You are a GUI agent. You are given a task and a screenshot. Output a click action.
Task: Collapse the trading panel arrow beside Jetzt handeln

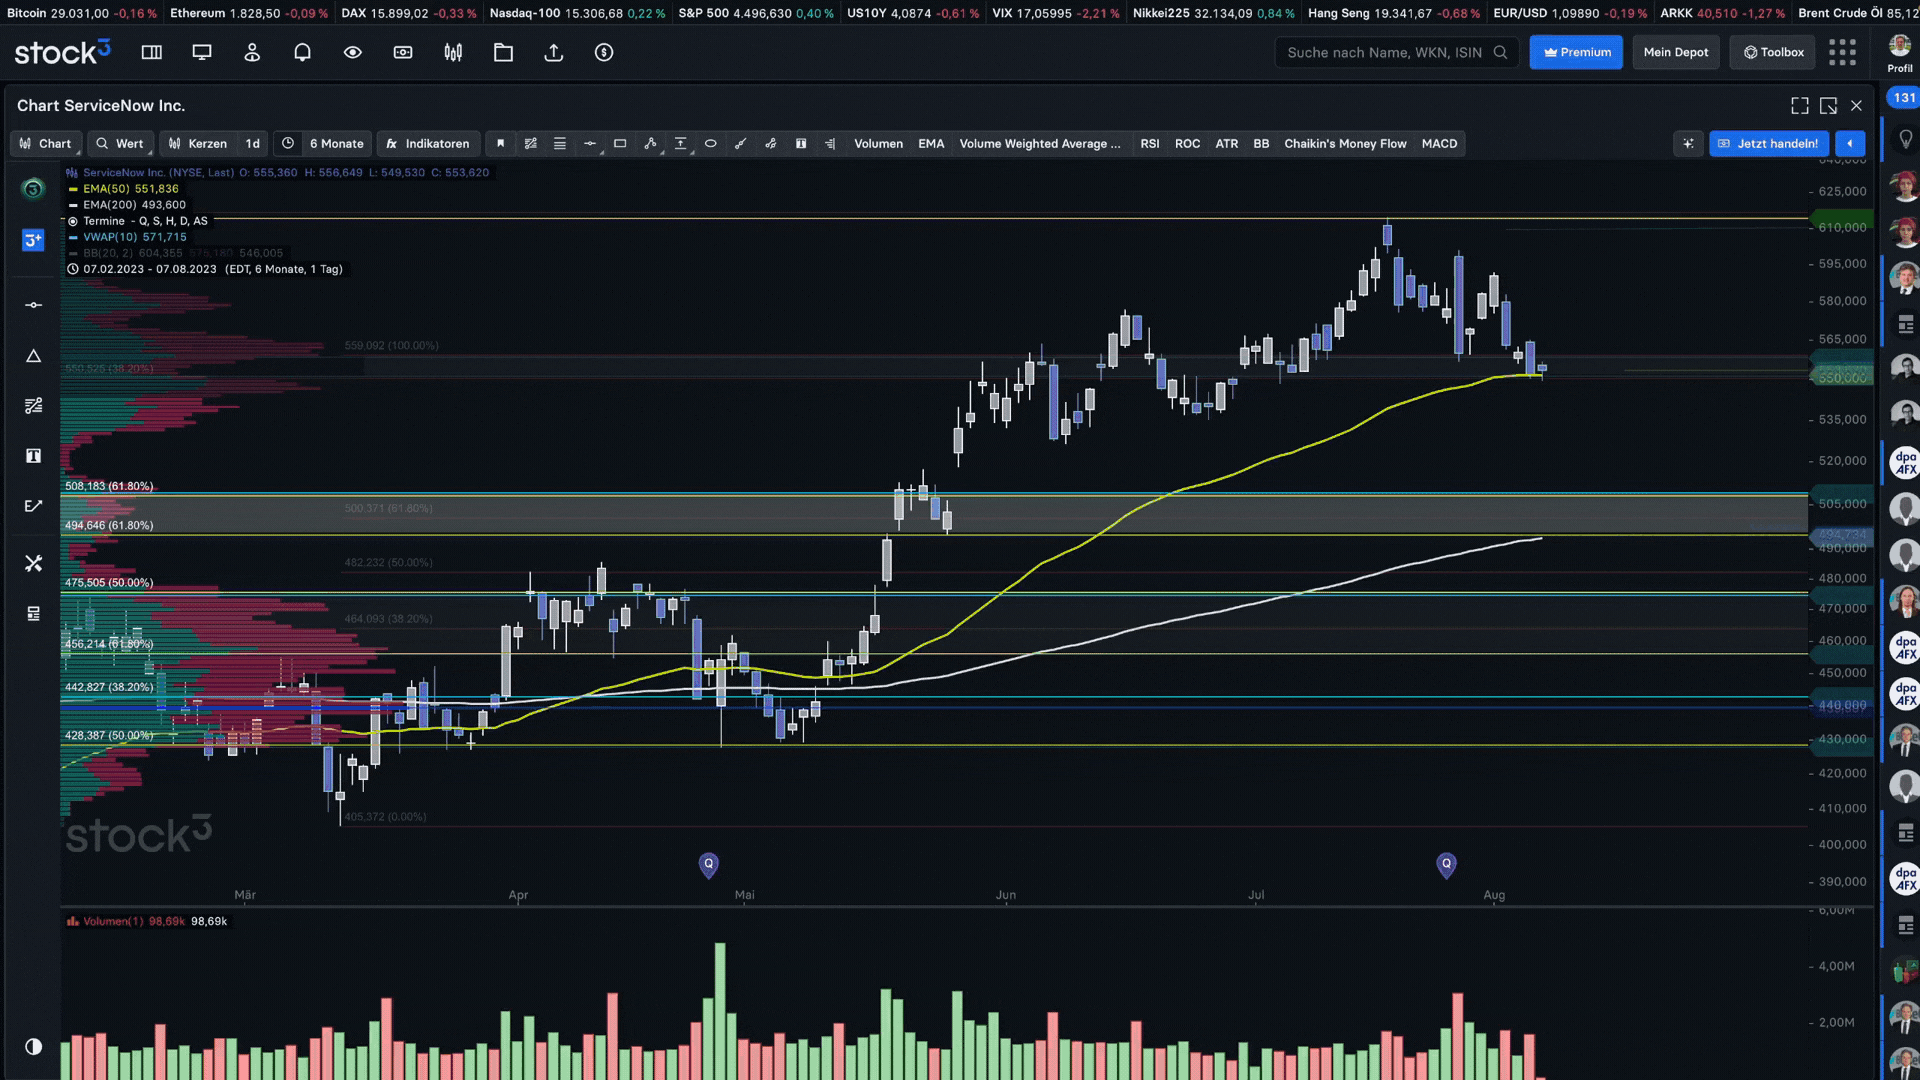1850,143
